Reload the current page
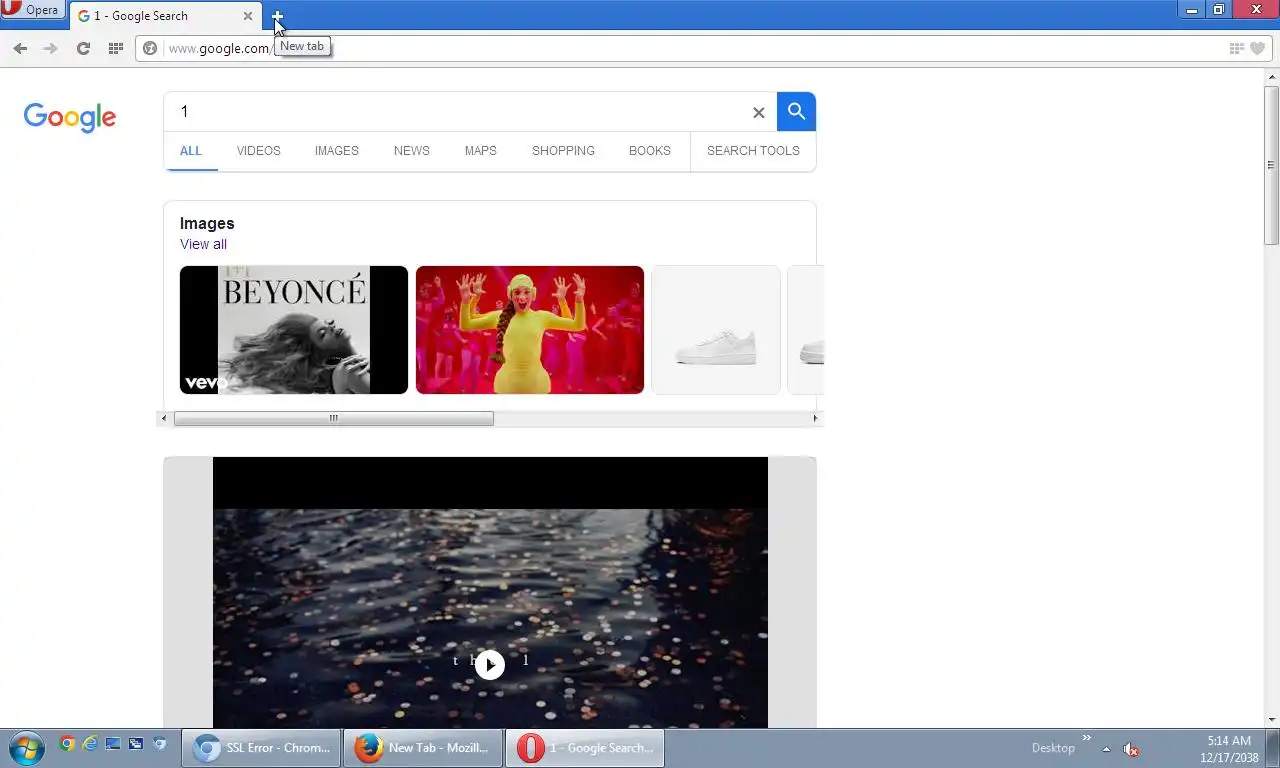 click(83, 48)
